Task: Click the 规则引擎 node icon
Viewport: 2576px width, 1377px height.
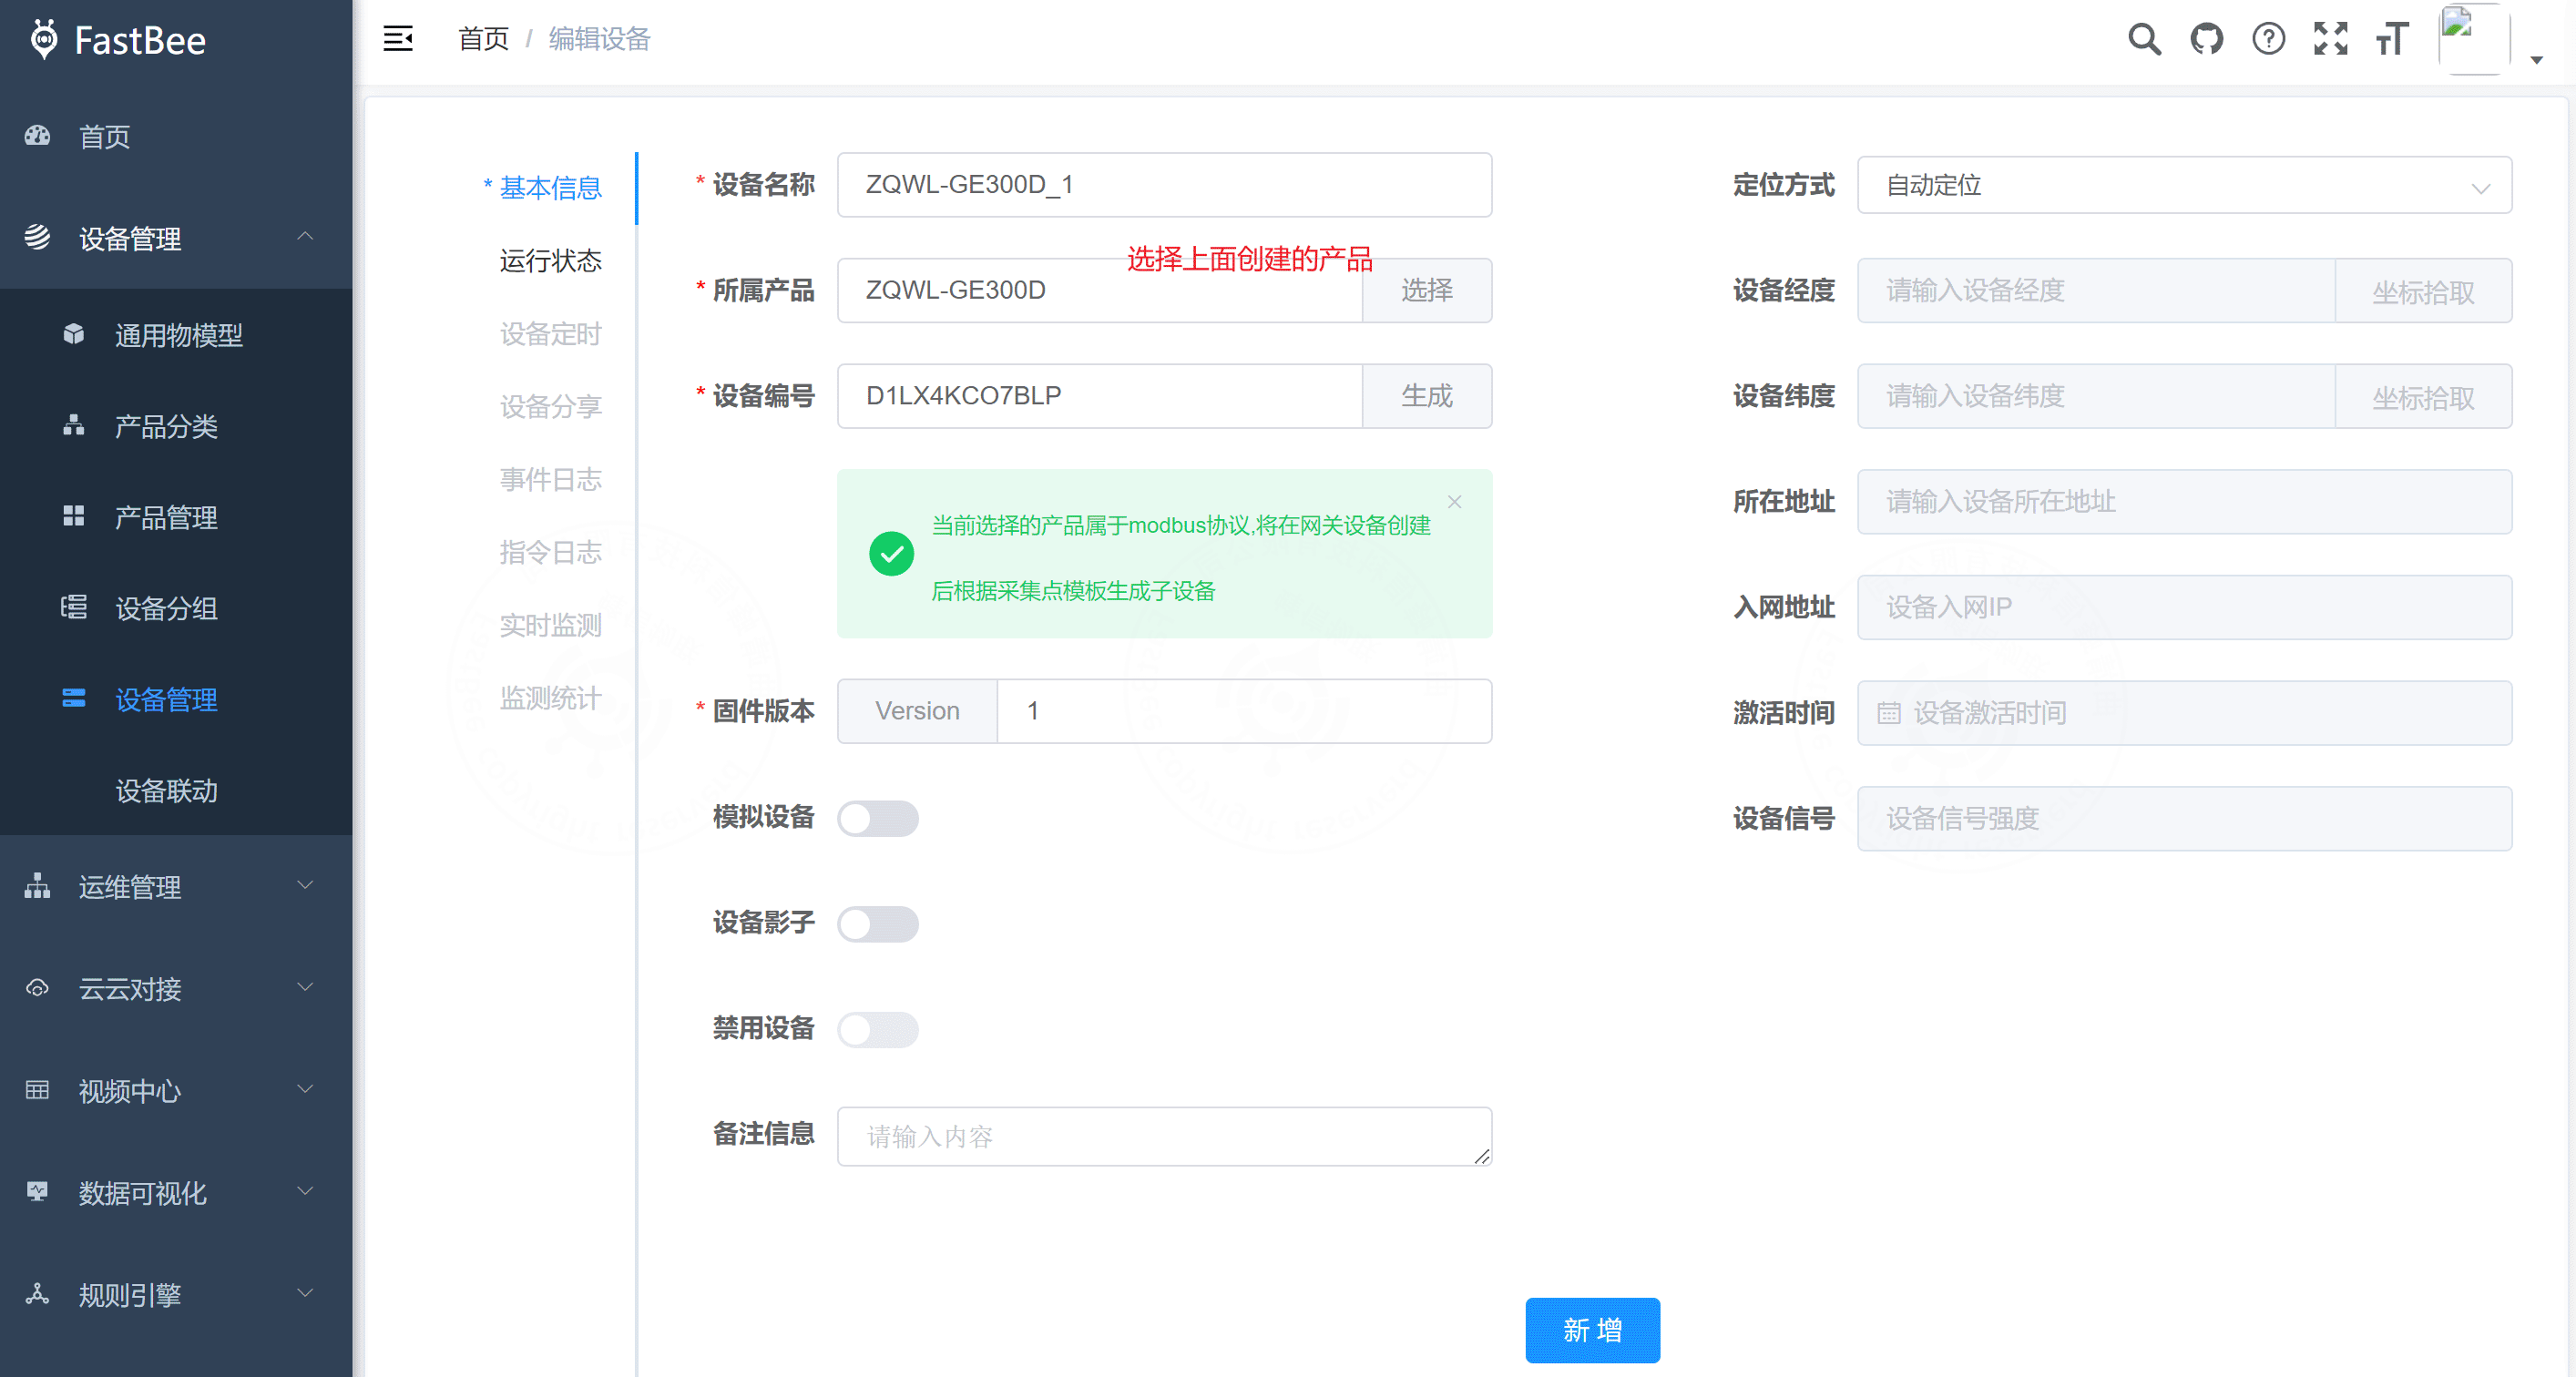Action: [x=38, y=1294]
